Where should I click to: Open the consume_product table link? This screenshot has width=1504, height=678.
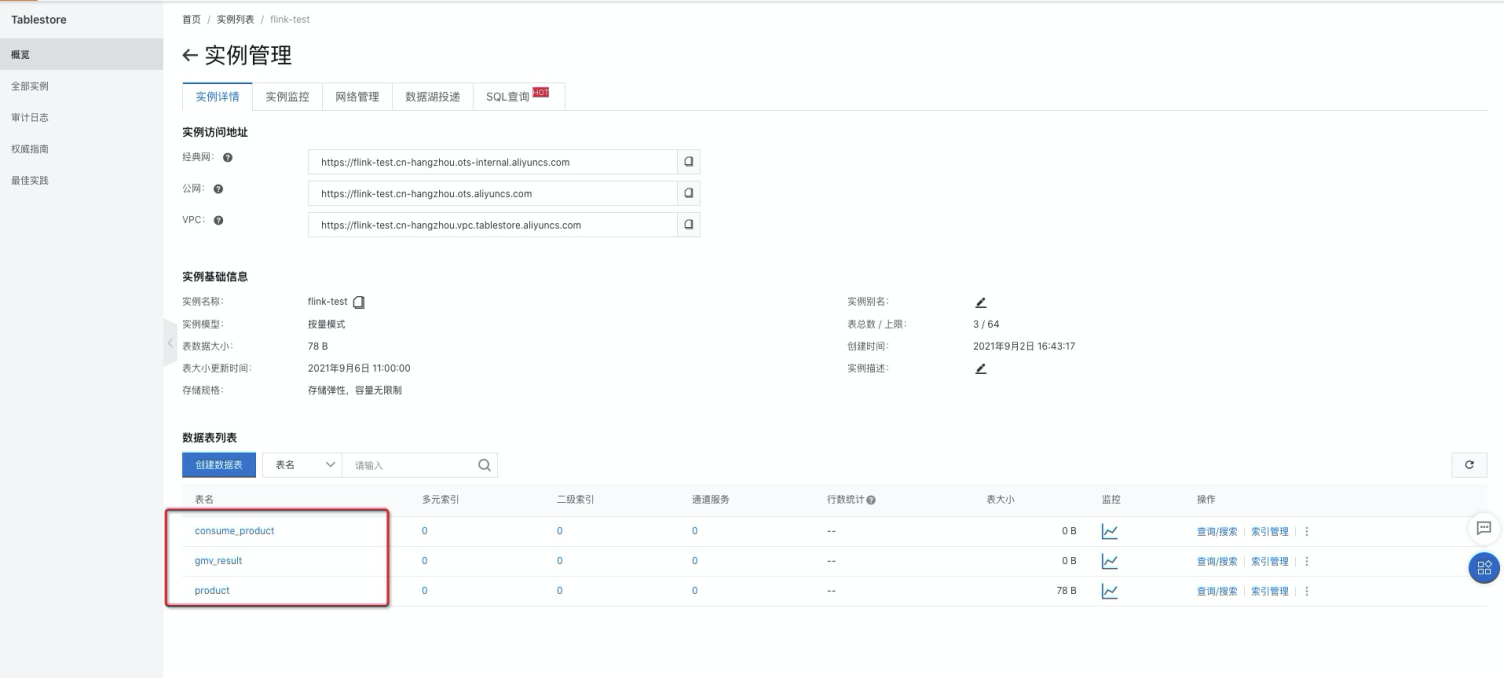tap(234, 531)
